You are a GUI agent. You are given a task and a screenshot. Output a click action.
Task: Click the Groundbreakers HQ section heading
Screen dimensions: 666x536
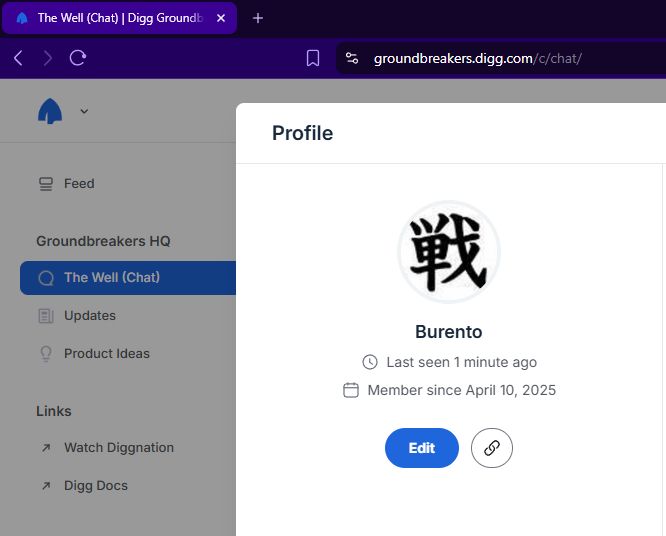103,241
